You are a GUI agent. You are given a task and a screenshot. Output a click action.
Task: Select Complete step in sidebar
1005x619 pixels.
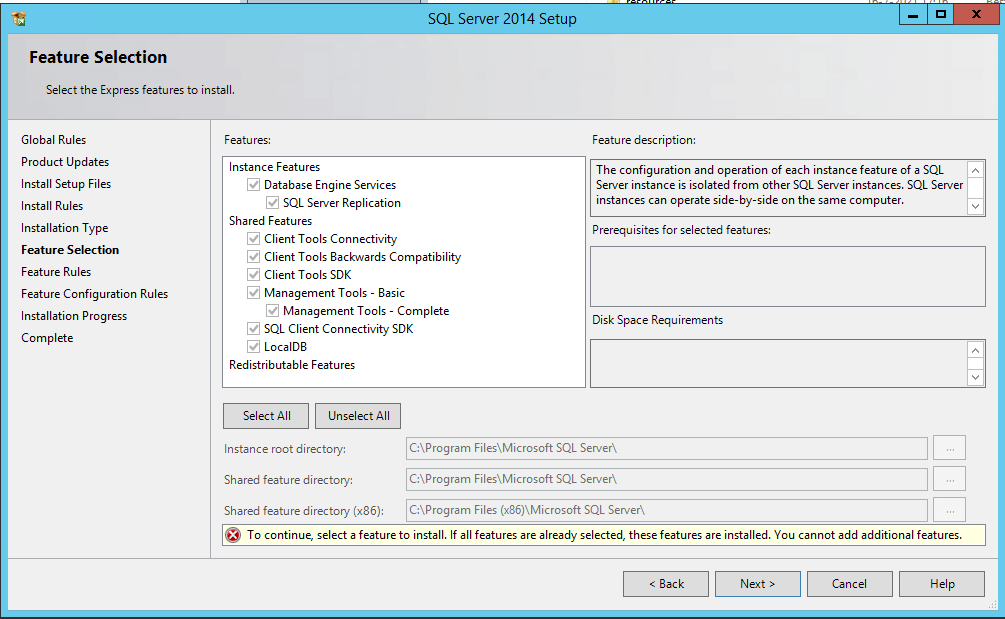47,338
